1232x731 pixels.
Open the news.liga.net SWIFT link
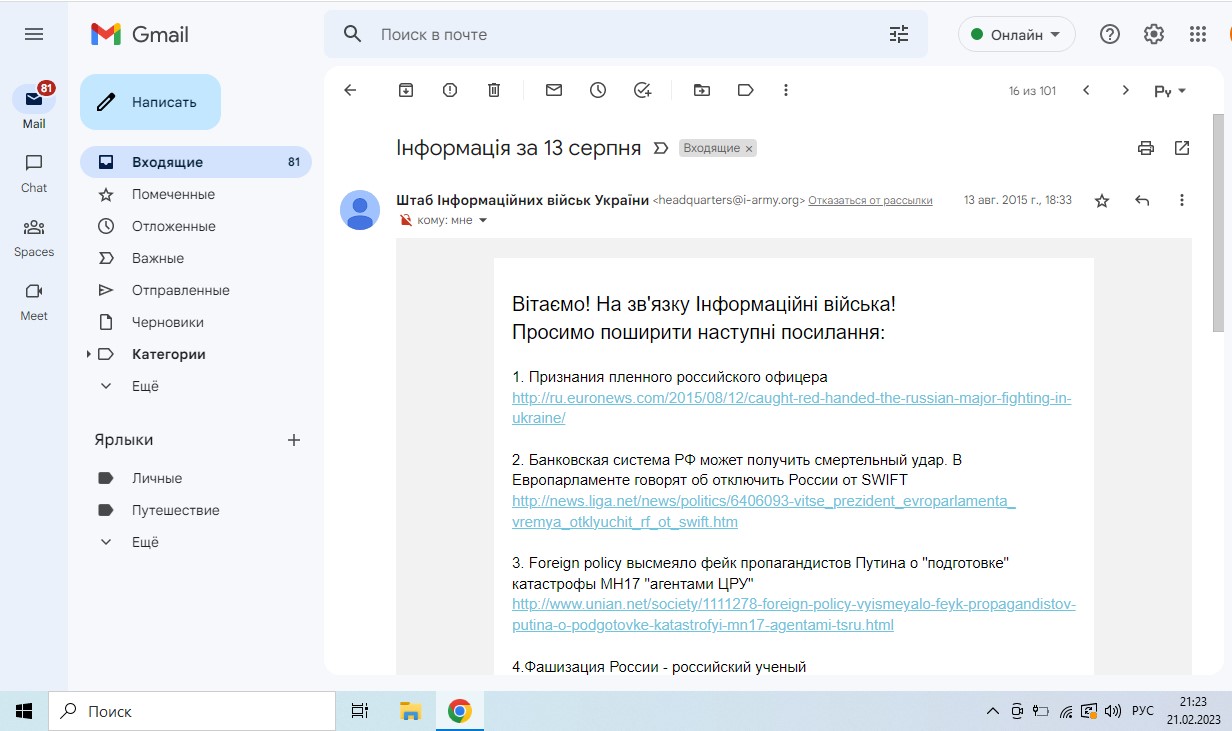click(x=763, y=512)
